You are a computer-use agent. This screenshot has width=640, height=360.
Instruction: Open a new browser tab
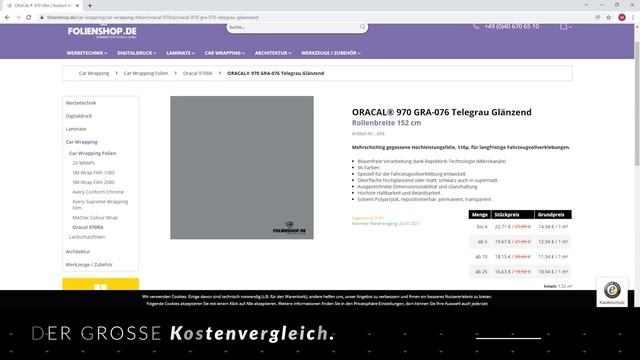90,6
